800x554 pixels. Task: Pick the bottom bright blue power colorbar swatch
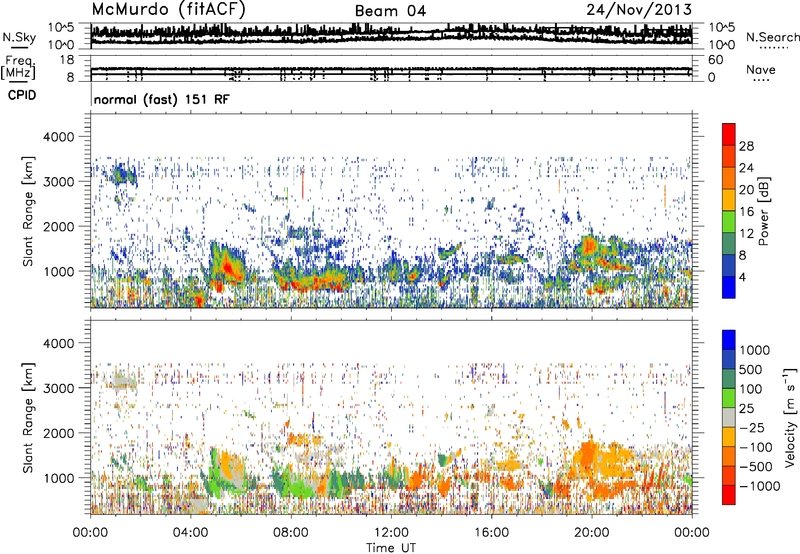tap(729, 287)
